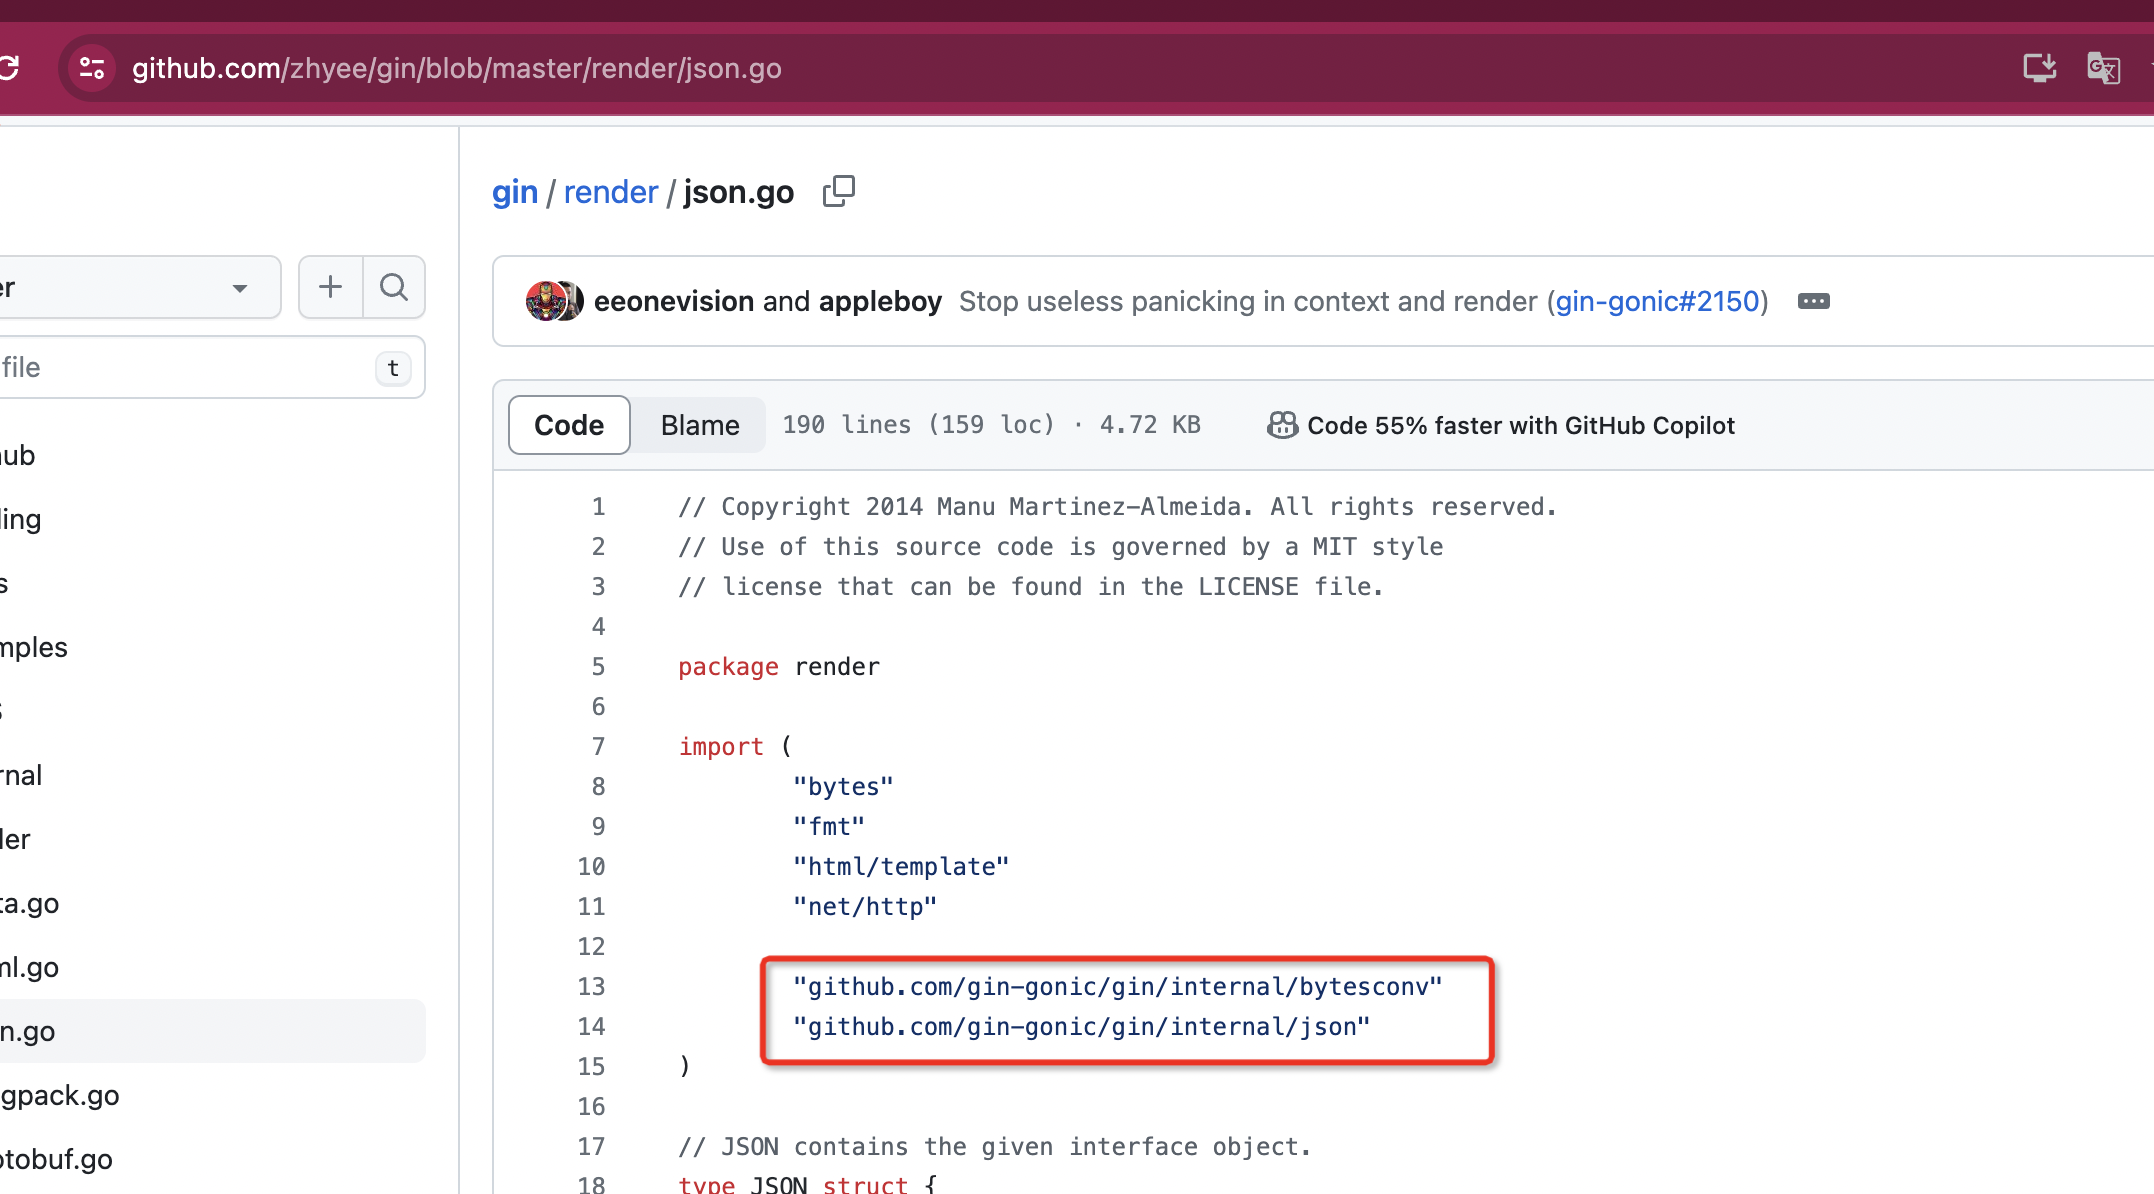Select the highlighted json.go file in tree
The width and height of the screenshot is (2154, 1194).
coord(210,1031)
